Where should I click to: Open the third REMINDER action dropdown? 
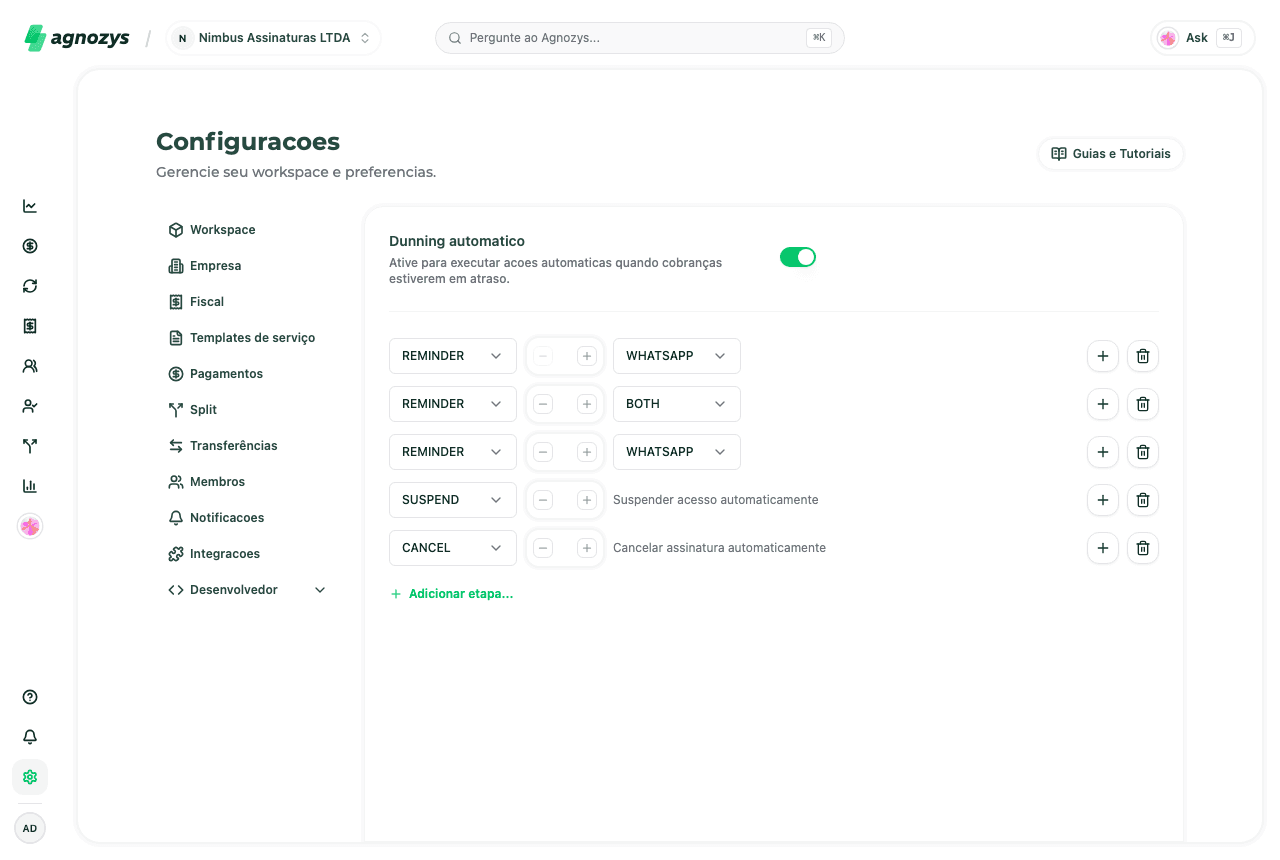453,452
